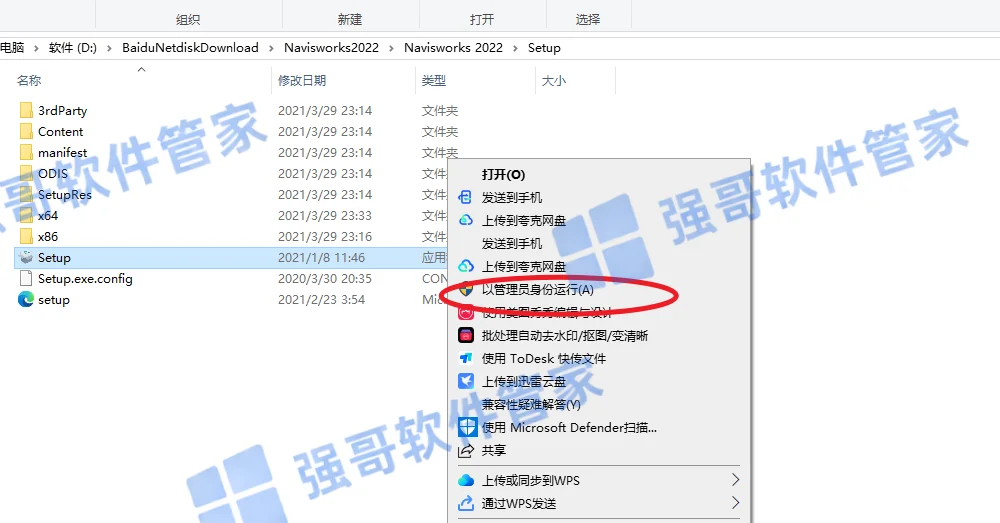Click the admin shield icon in context menu
Viewport: 1000px width, 523px height.
click(x=466, y=290)
